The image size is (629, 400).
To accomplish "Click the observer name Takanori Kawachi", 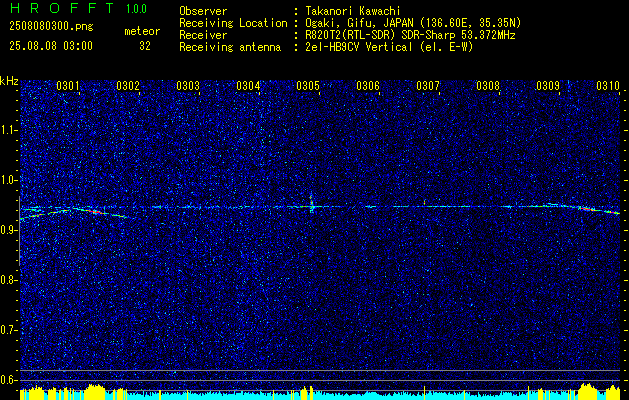I will tap(352, 11).
